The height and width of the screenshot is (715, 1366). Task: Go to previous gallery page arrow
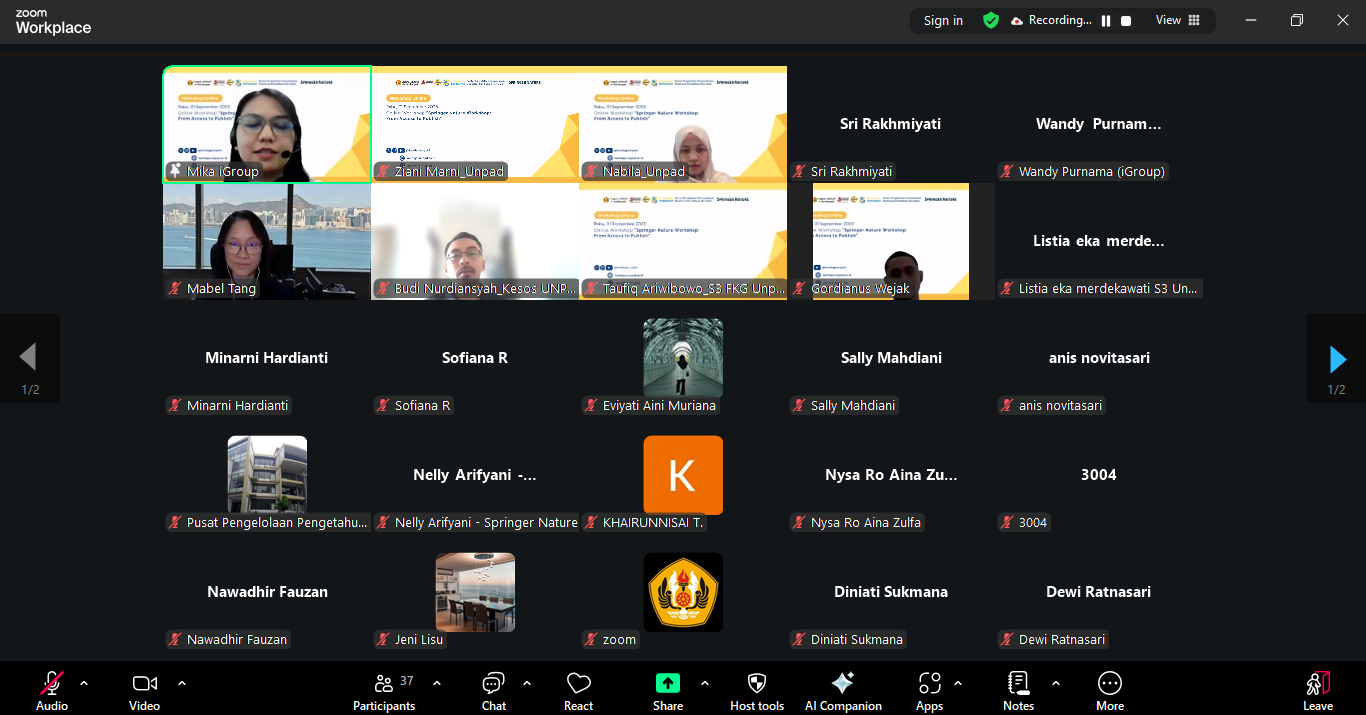[x=29, y=358]
